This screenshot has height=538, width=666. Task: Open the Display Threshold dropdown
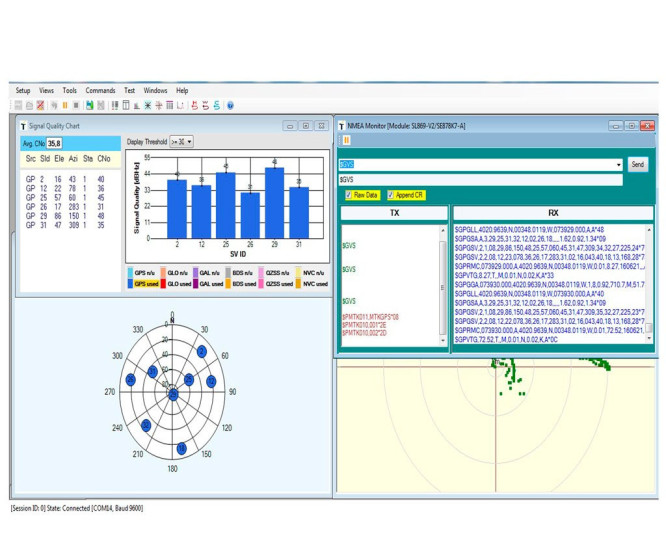(182, 142)
